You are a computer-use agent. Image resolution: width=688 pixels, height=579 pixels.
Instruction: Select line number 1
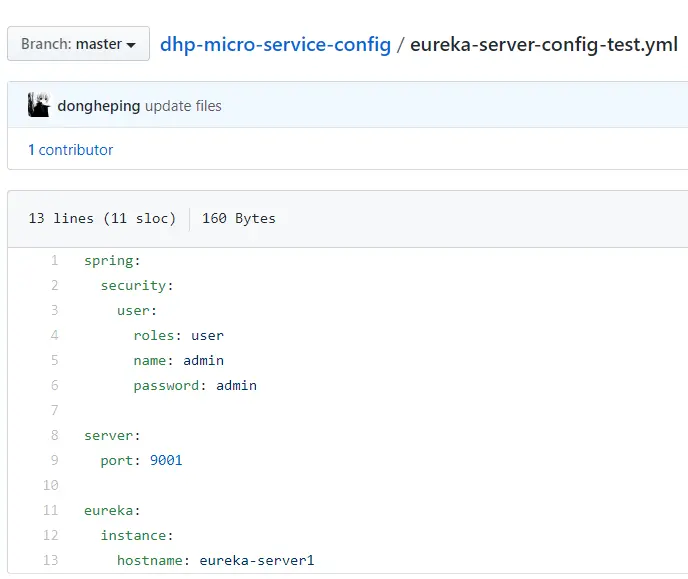54,261
